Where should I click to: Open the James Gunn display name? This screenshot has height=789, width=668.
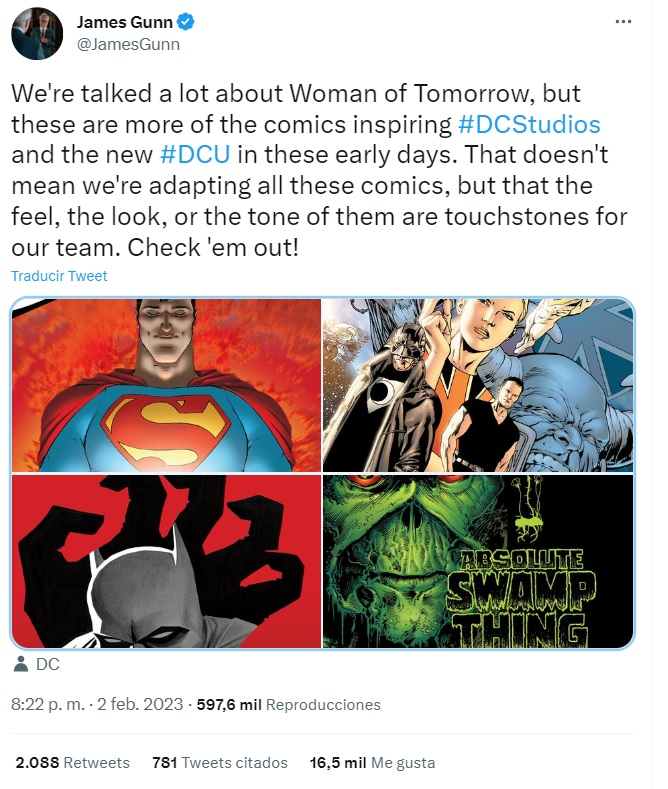tap(124, 22)
